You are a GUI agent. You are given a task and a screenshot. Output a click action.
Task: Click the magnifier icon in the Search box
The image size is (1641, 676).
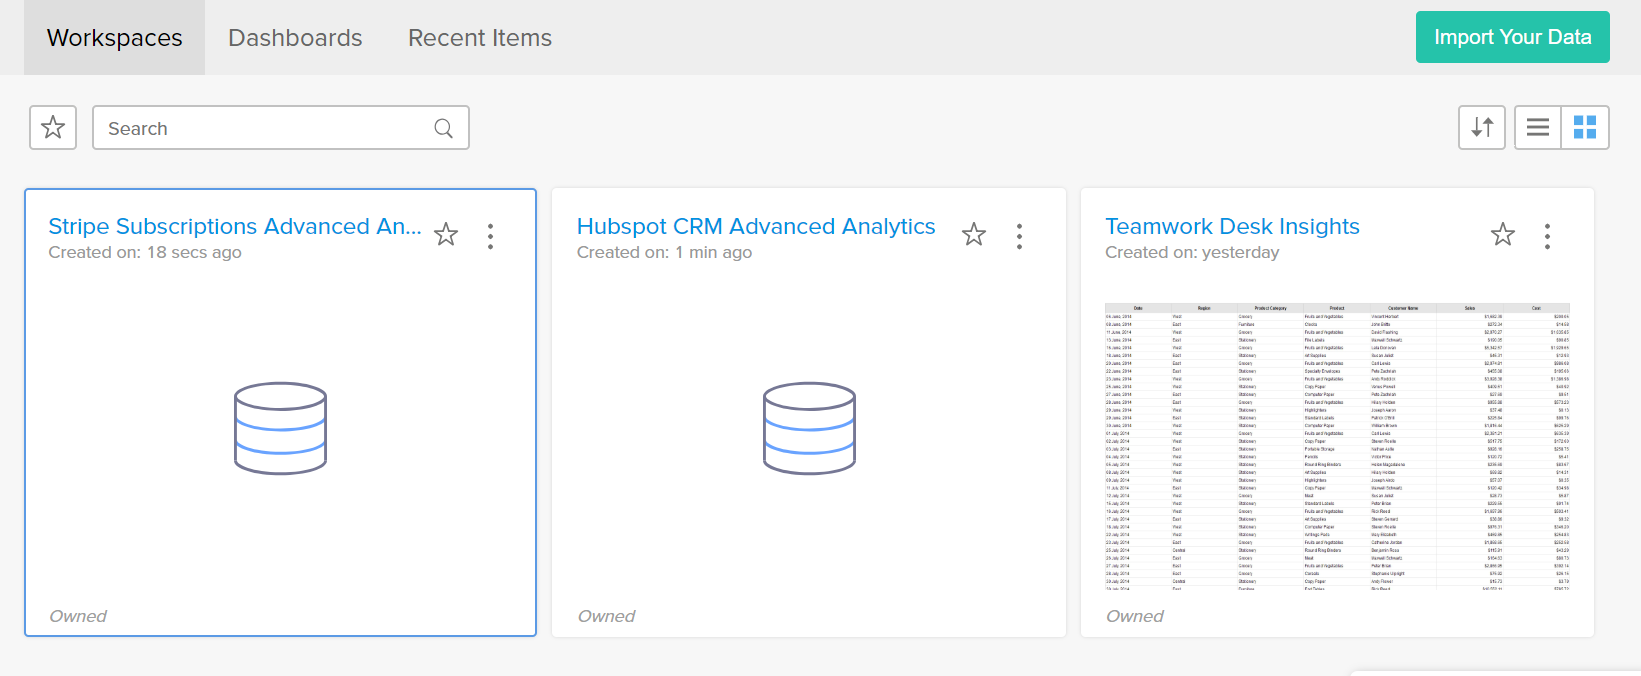[443, 128]
